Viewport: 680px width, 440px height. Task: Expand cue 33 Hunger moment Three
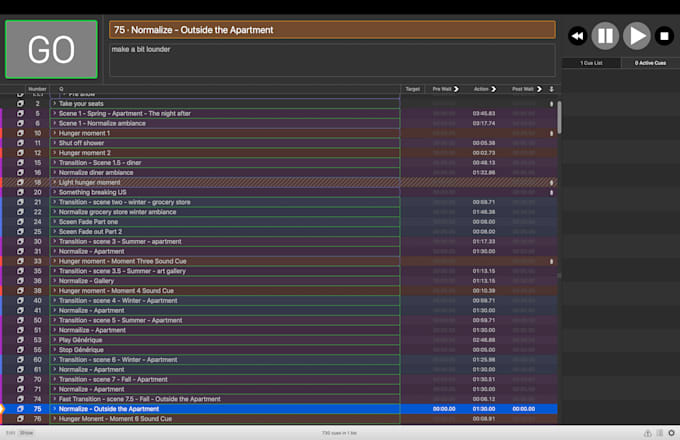click(x=55, y=261)
